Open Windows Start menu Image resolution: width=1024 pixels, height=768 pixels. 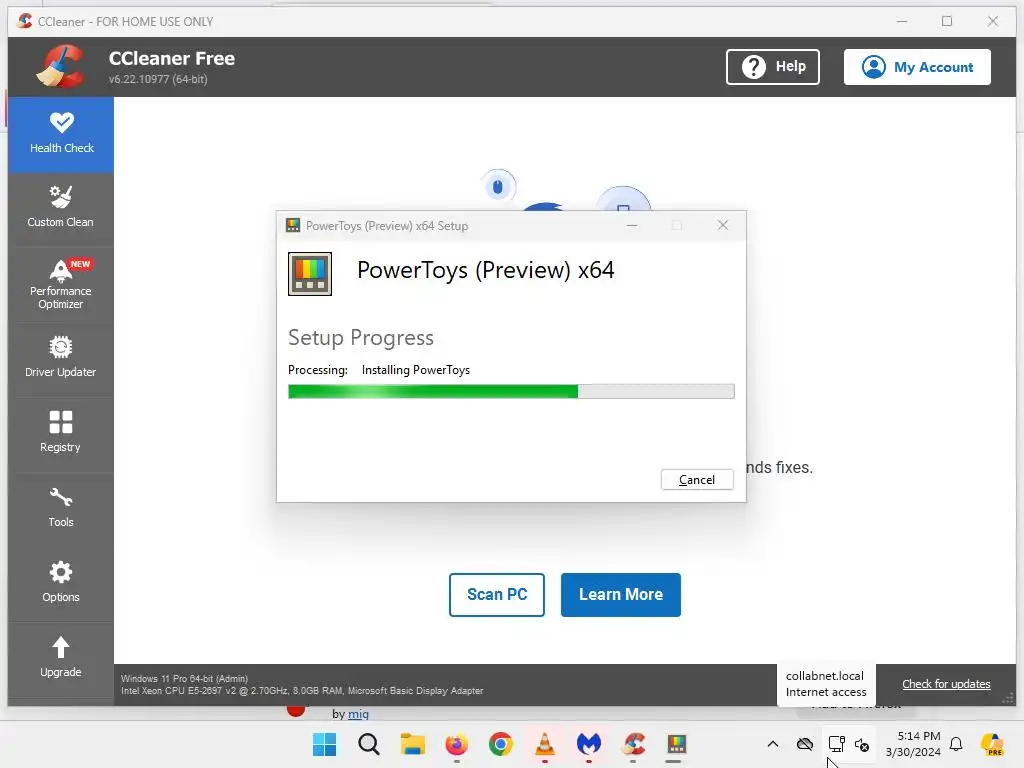tap(325, 744)
